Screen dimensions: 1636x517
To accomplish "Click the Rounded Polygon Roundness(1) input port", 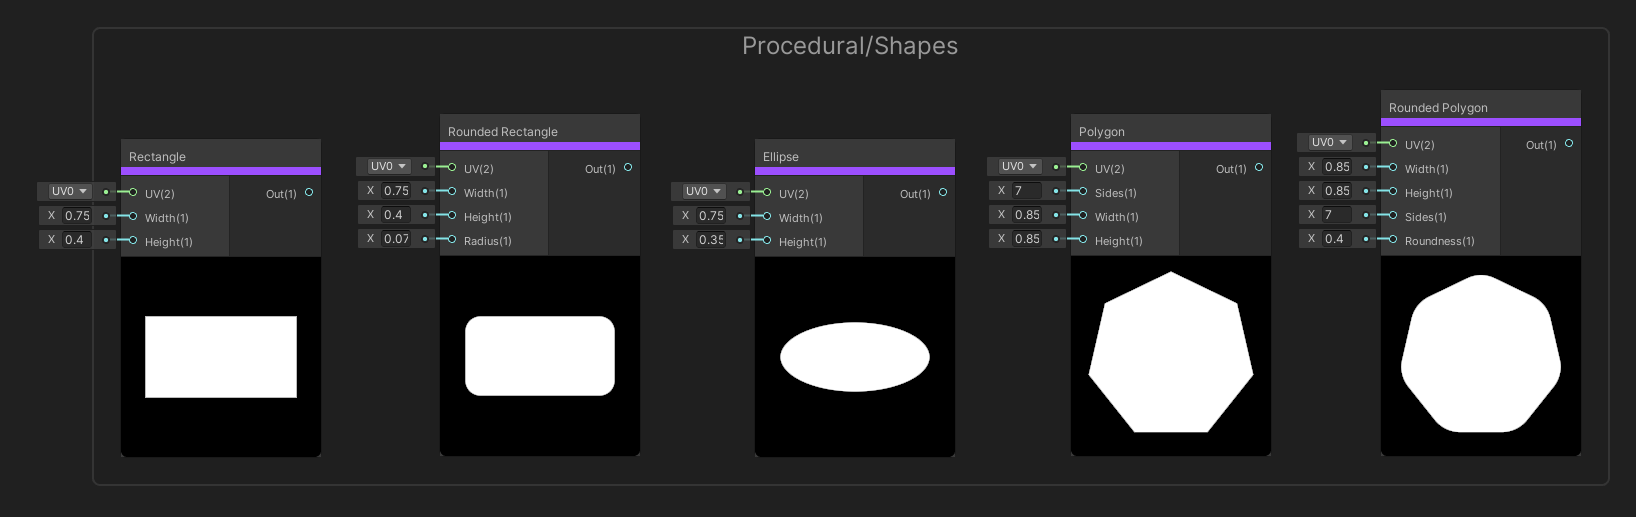I will coord(1393,239).
